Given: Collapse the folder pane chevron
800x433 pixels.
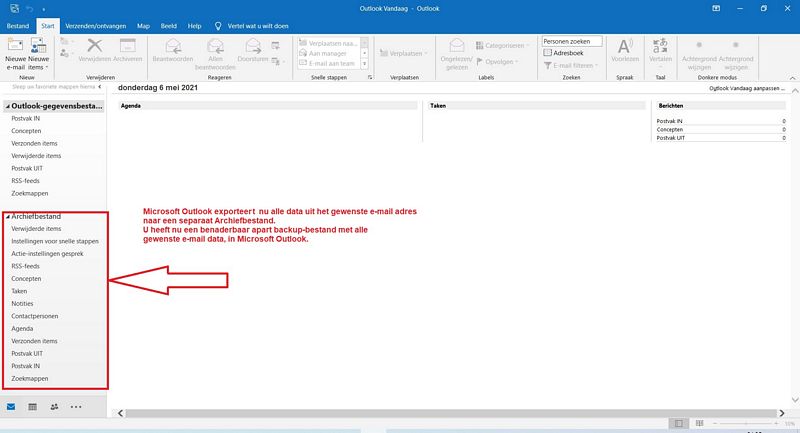Looking at the screenshot, I should [x=100, y=87].
